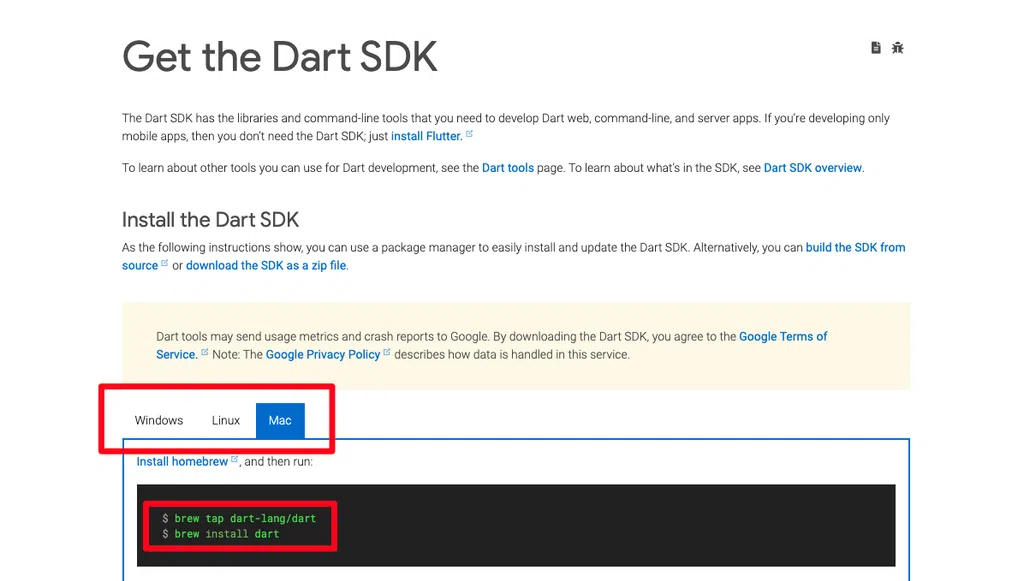Click external-link icon after install Flutter

[x=469, y=134]
